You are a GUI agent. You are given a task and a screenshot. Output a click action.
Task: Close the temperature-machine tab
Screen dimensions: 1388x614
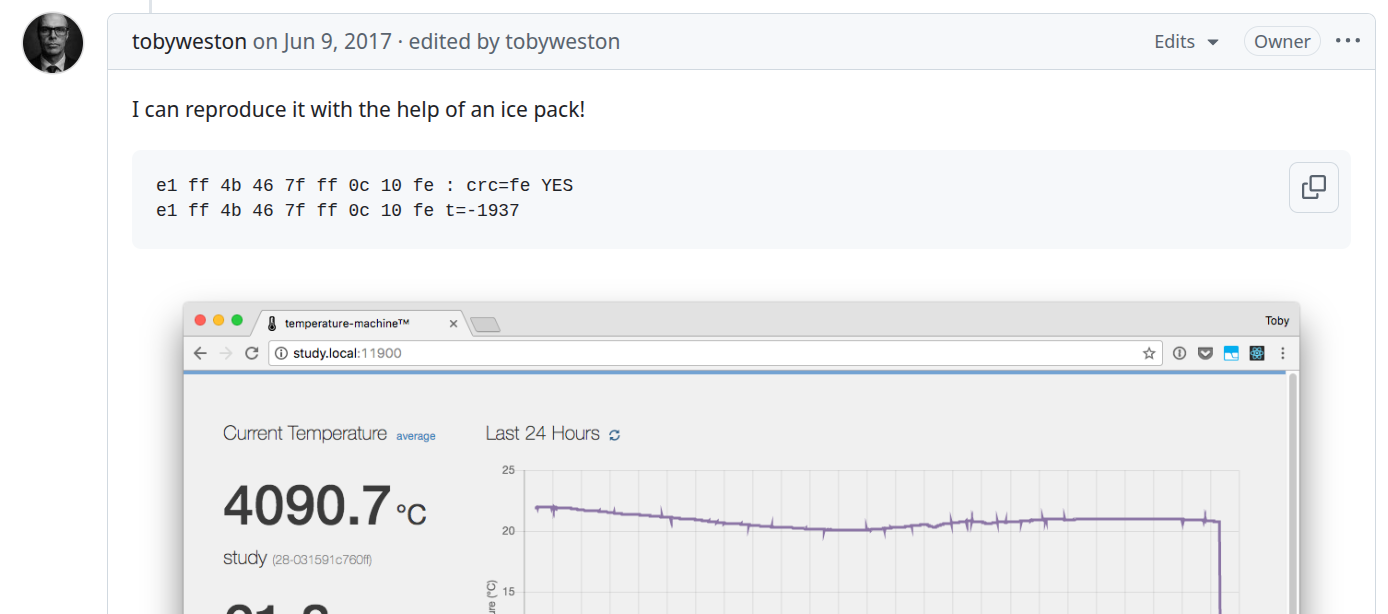453,323
